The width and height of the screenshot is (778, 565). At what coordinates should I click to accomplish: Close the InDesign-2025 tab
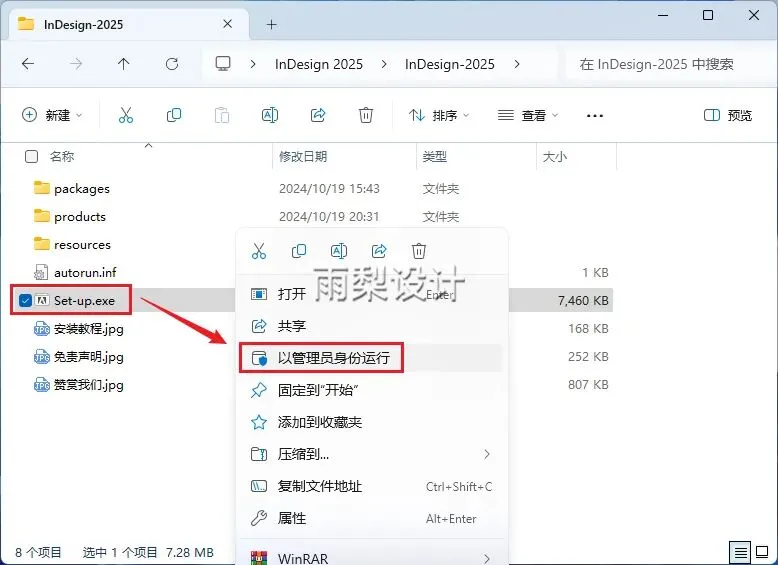pyautogui.click(x=227, y=24)
